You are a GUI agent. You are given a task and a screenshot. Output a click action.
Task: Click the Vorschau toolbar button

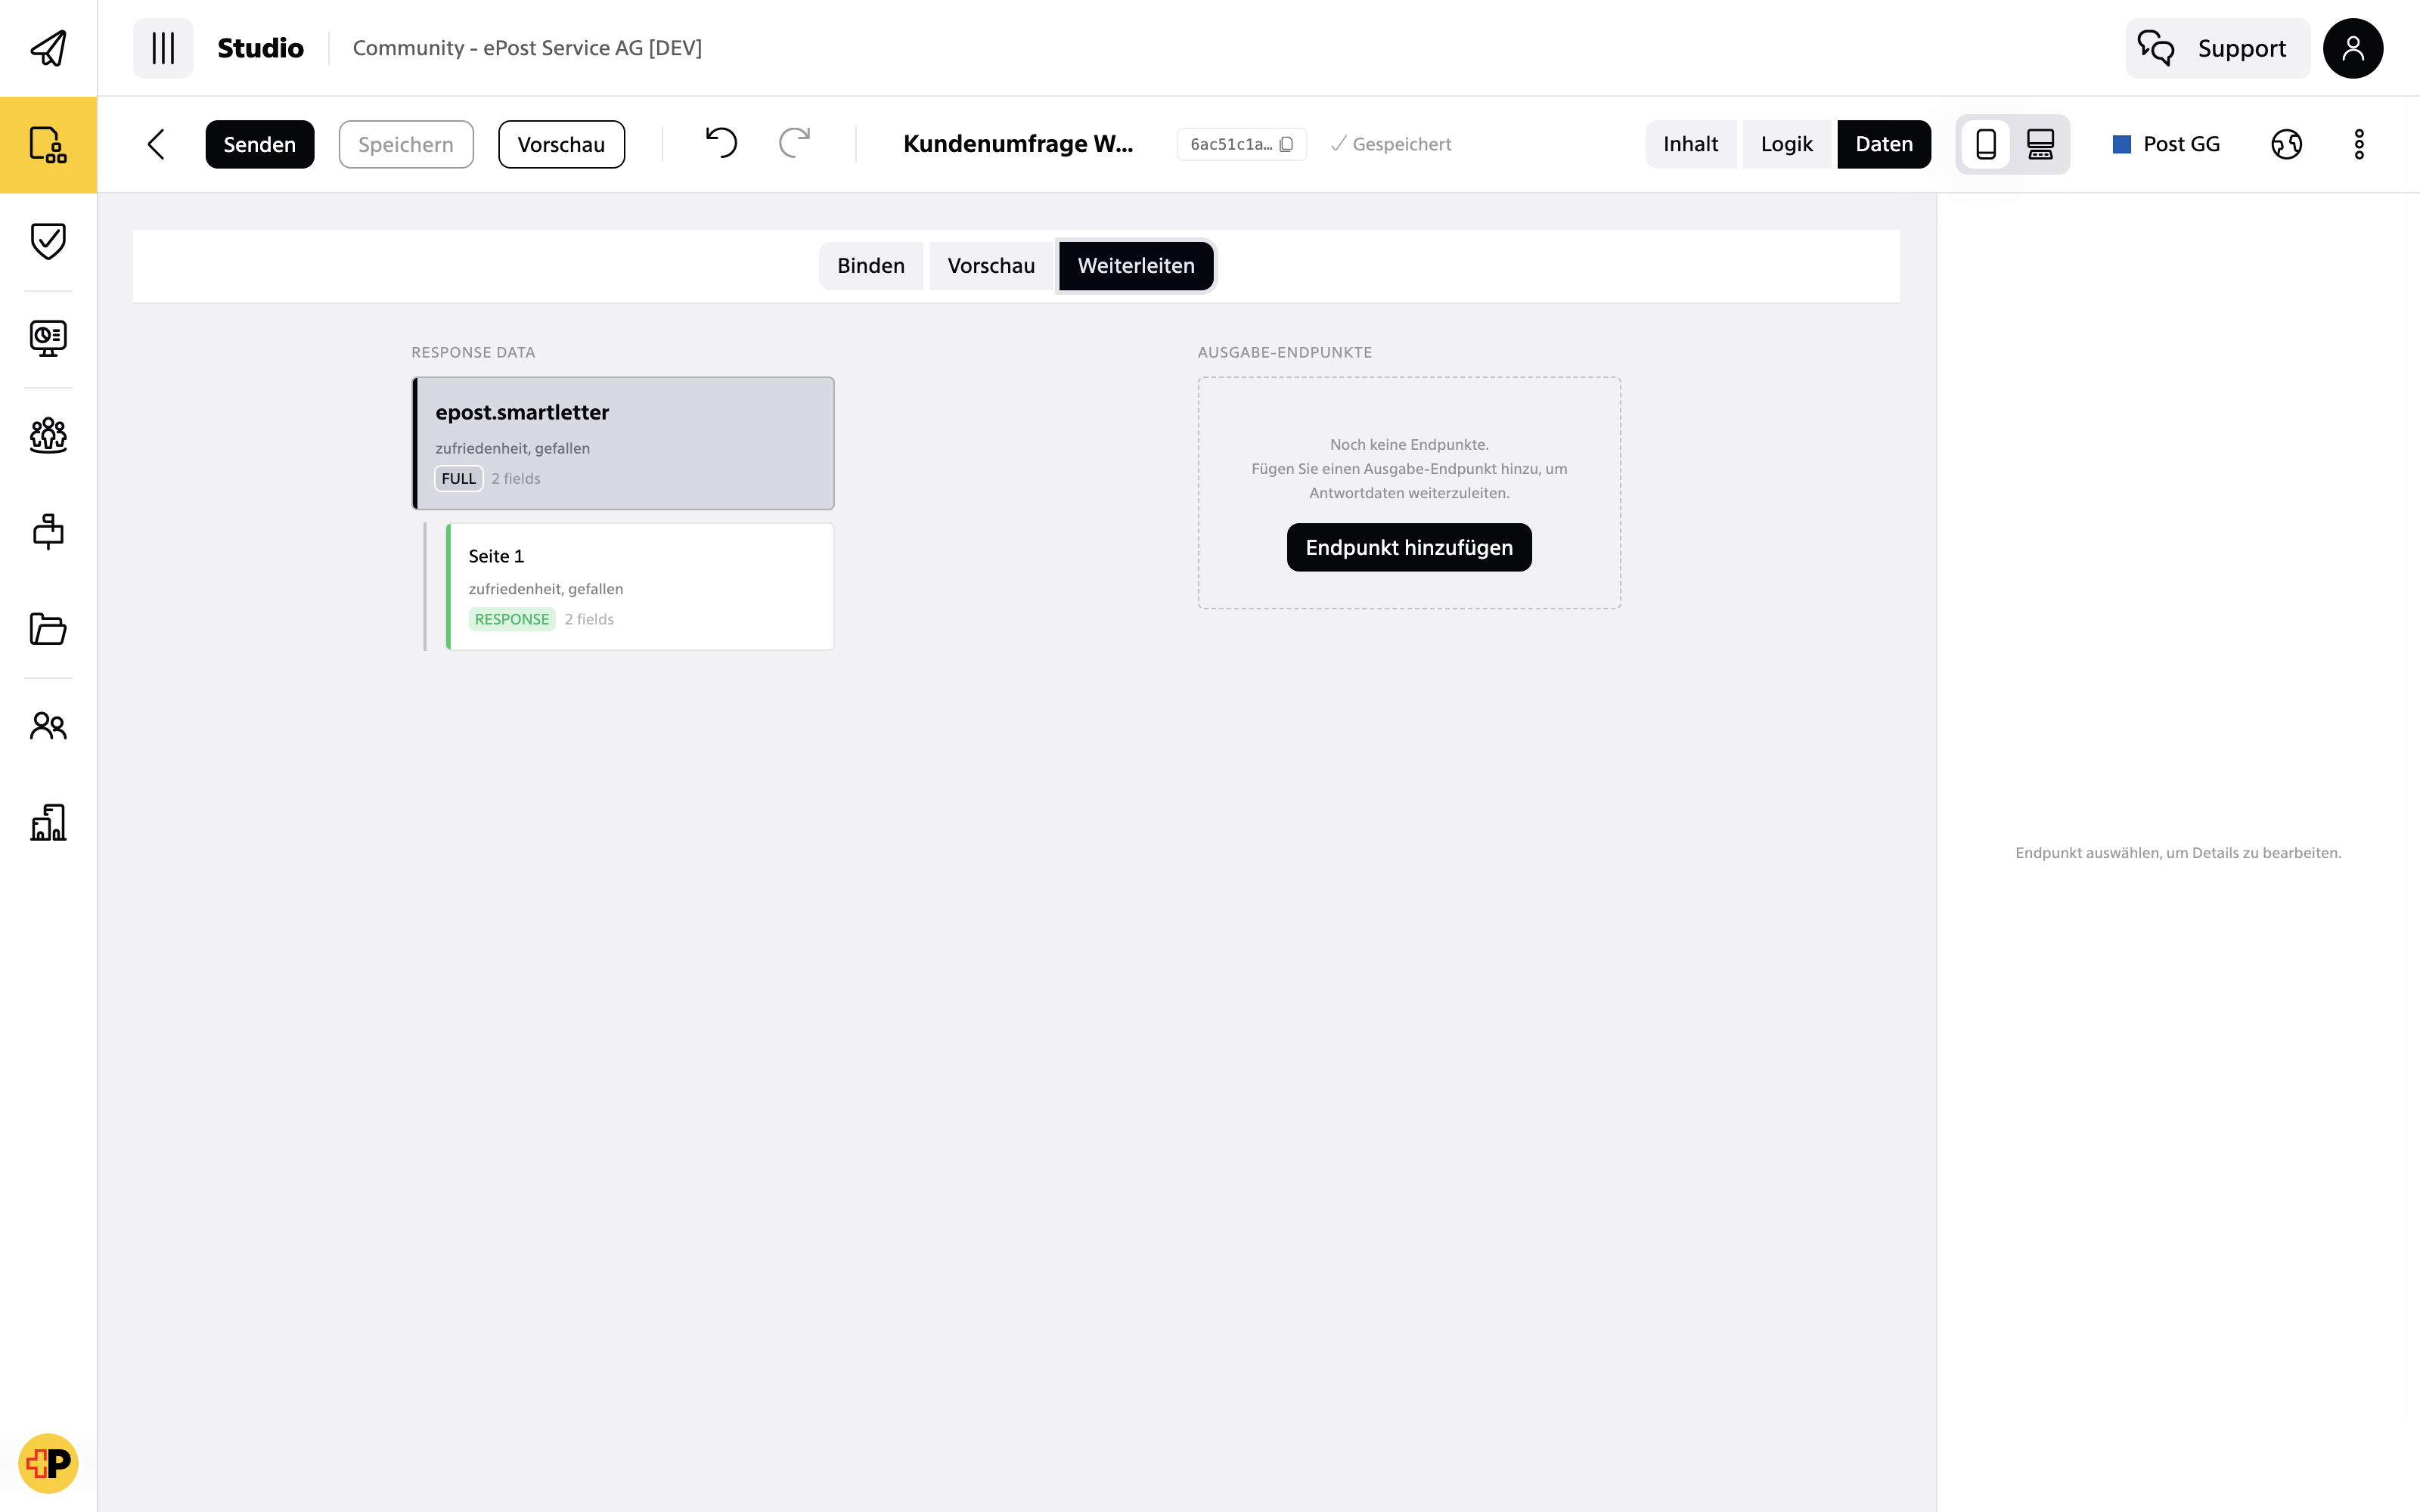tap(561, 144)
